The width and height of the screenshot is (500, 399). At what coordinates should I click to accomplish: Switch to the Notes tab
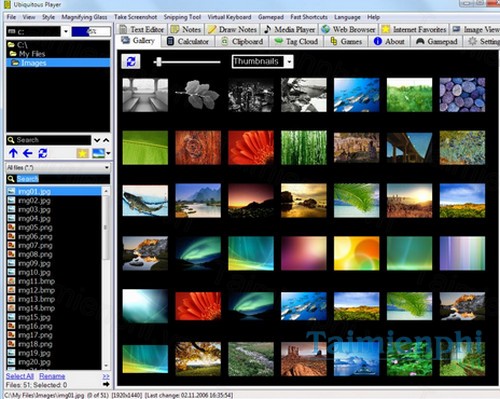[186, 29]
